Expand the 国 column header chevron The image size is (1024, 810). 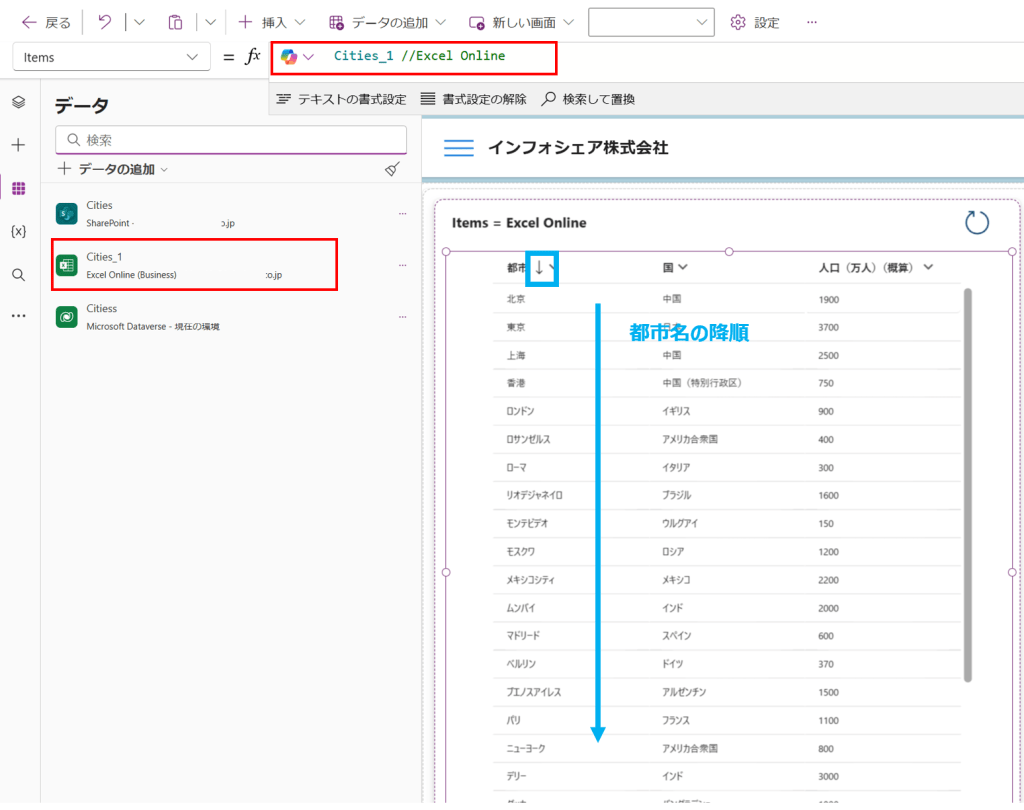(x=683, y=267)
